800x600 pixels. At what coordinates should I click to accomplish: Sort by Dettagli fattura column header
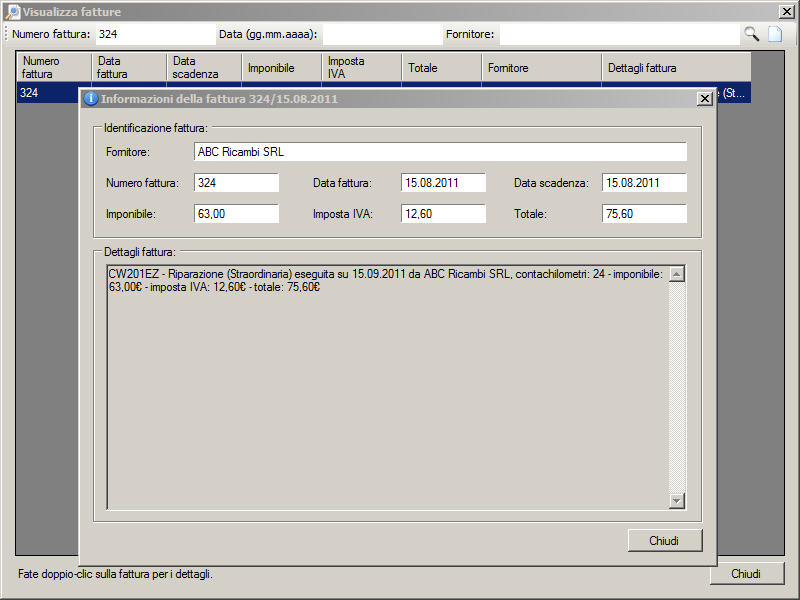click(677, 67)
